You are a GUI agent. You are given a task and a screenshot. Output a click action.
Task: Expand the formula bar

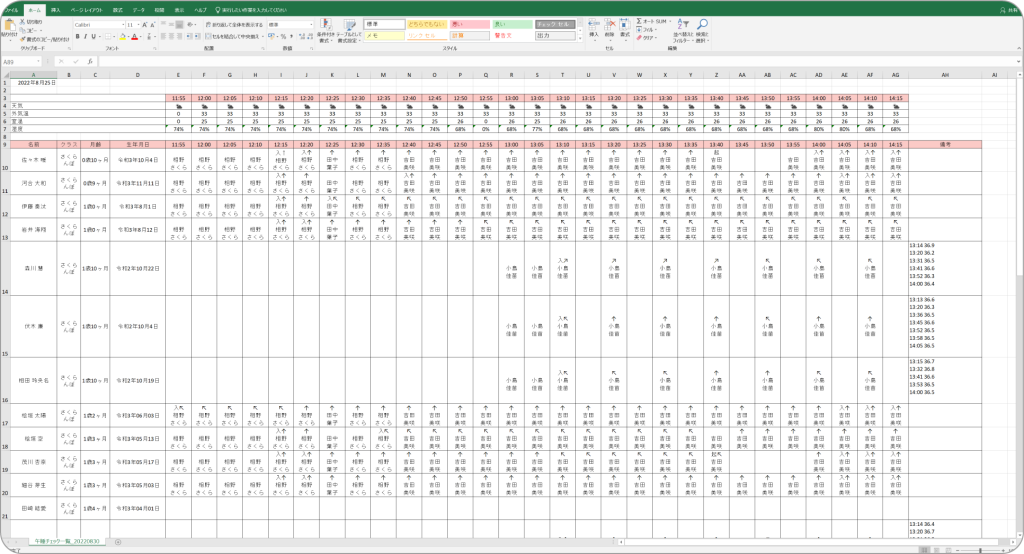(x=1019, y=61)
